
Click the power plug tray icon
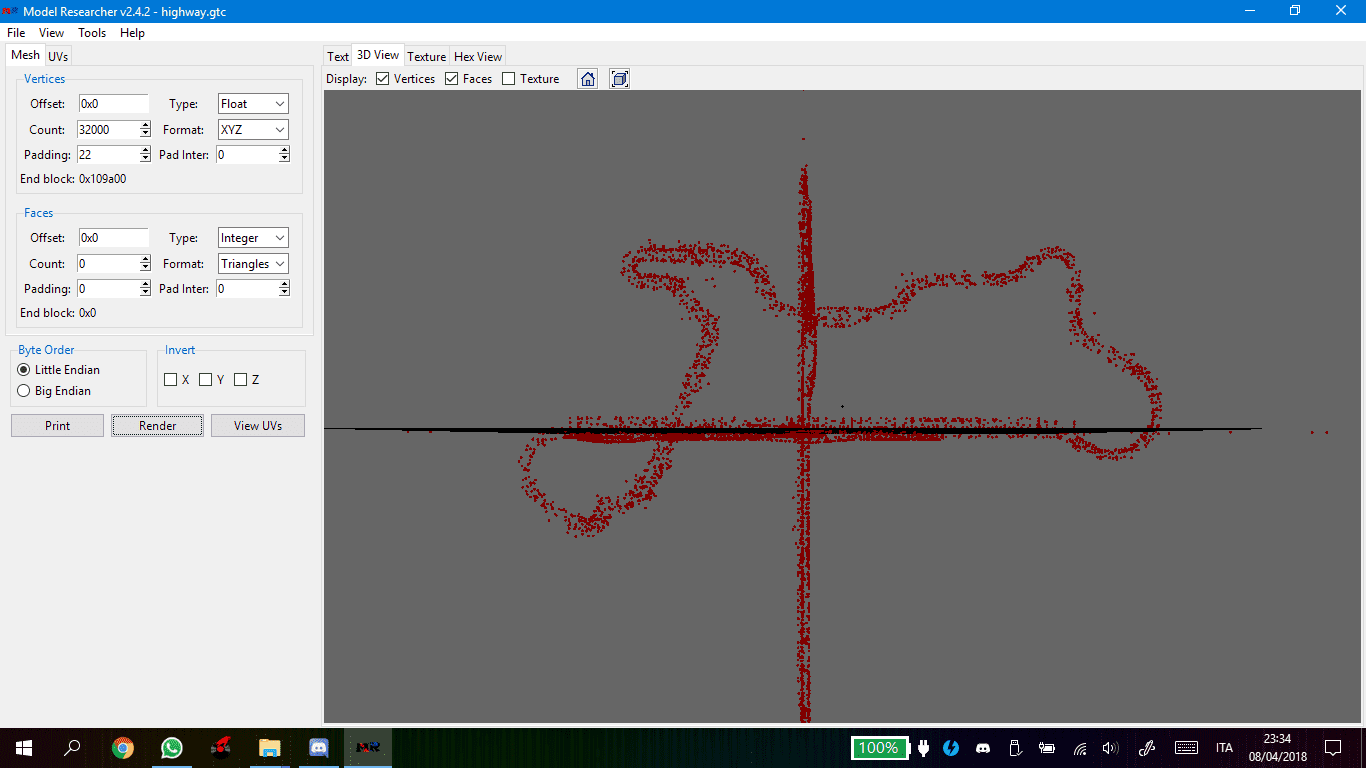click(x=923, y=747)
